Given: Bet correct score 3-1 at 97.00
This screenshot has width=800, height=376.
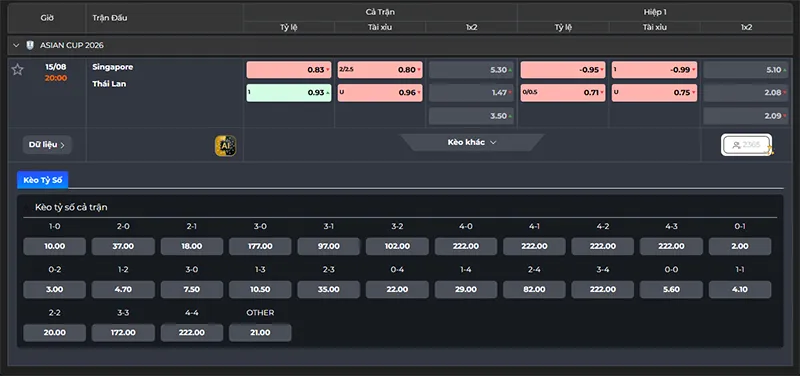Looking at the screenshot, I should point(329,246).
